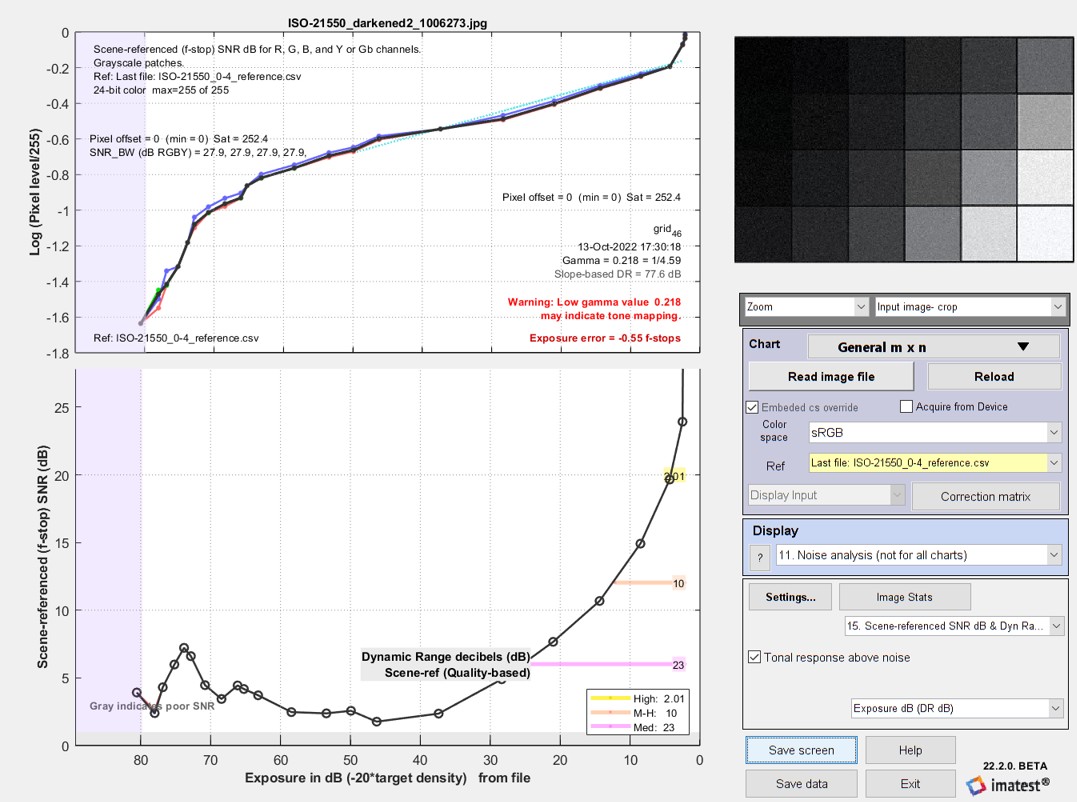
Task: Expand the Input image- crop dropdown
Action: pyautogui.click(x=970, y=307)
